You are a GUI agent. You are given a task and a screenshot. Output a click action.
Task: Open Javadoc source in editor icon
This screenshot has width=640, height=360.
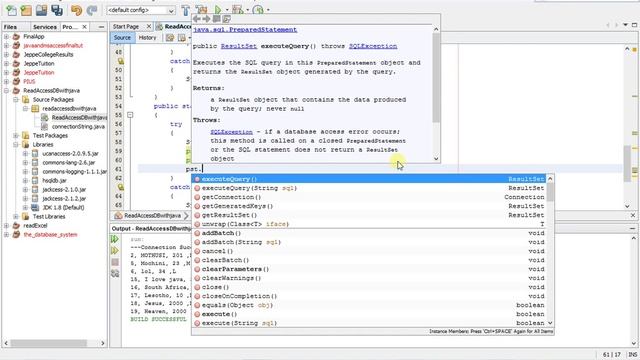[227, 19]
